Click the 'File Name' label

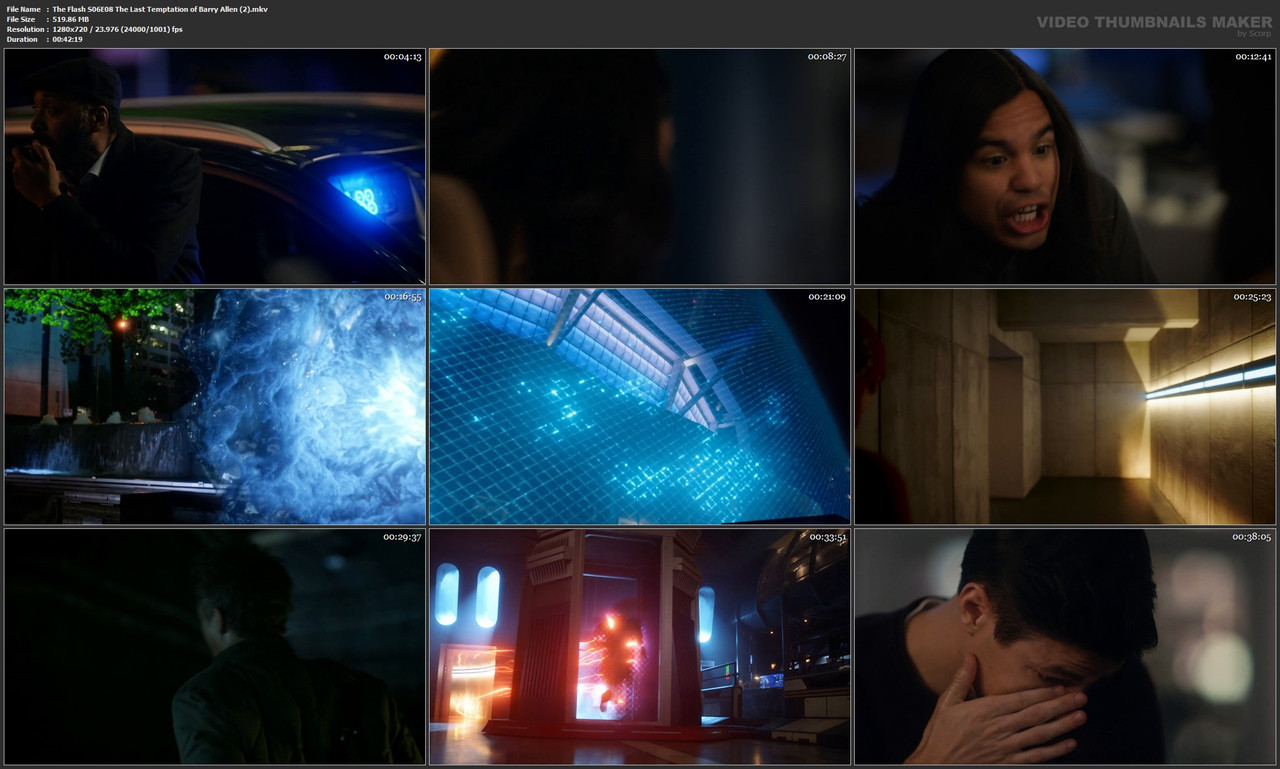point(24,9)
